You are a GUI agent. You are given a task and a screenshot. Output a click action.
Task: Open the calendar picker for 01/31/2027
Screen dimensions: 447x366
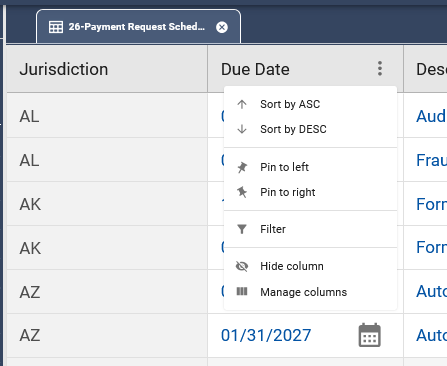[369, 335]
